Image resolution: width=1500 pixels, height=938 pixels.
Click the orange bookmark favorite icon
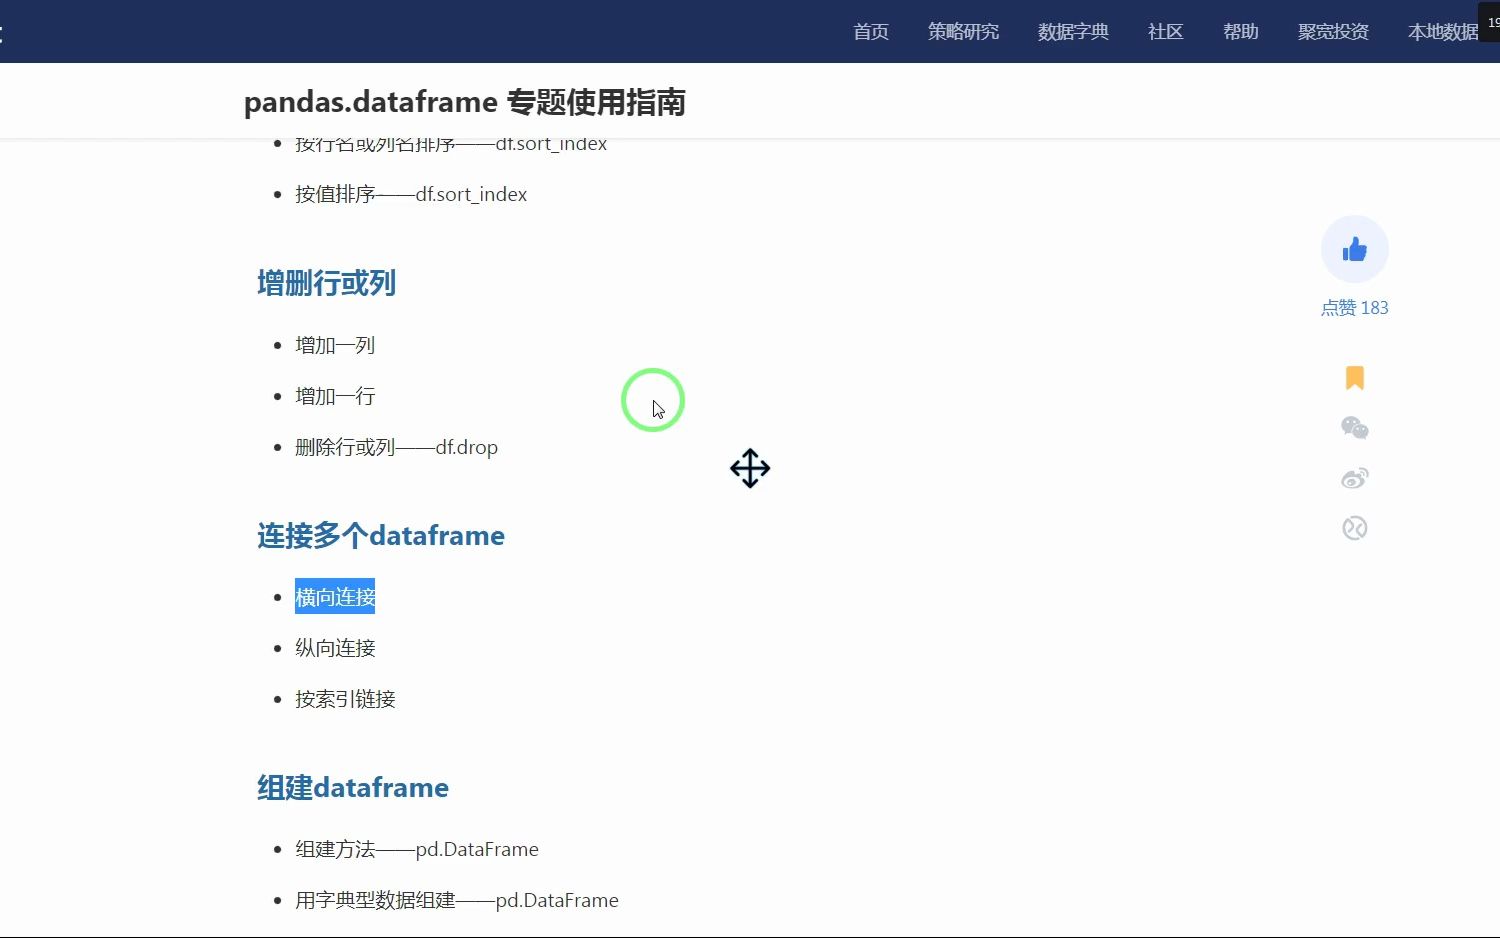(x=1355, y=377)
